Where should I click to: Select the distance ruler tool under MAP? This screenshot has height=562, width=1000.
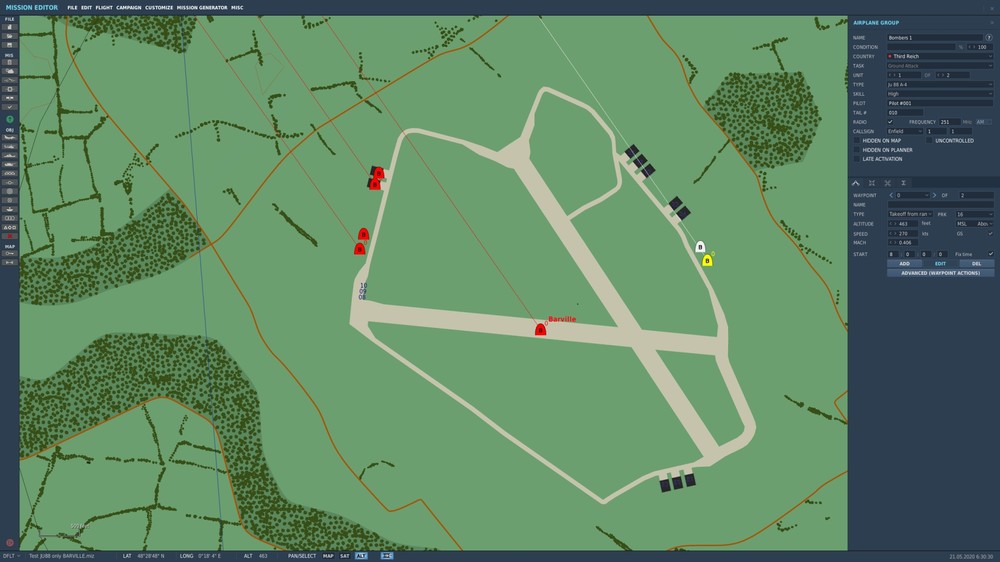(x=10, y=262)
